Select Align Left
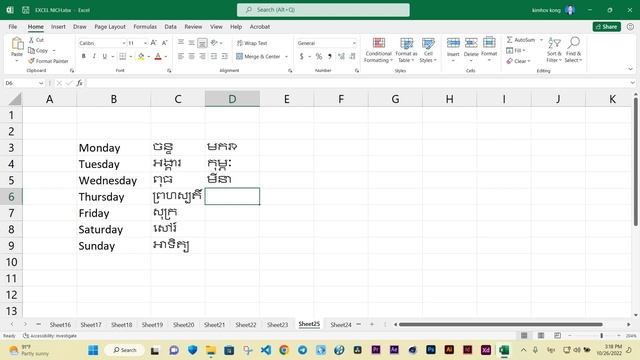640x360 pixels. coord(181,56)
